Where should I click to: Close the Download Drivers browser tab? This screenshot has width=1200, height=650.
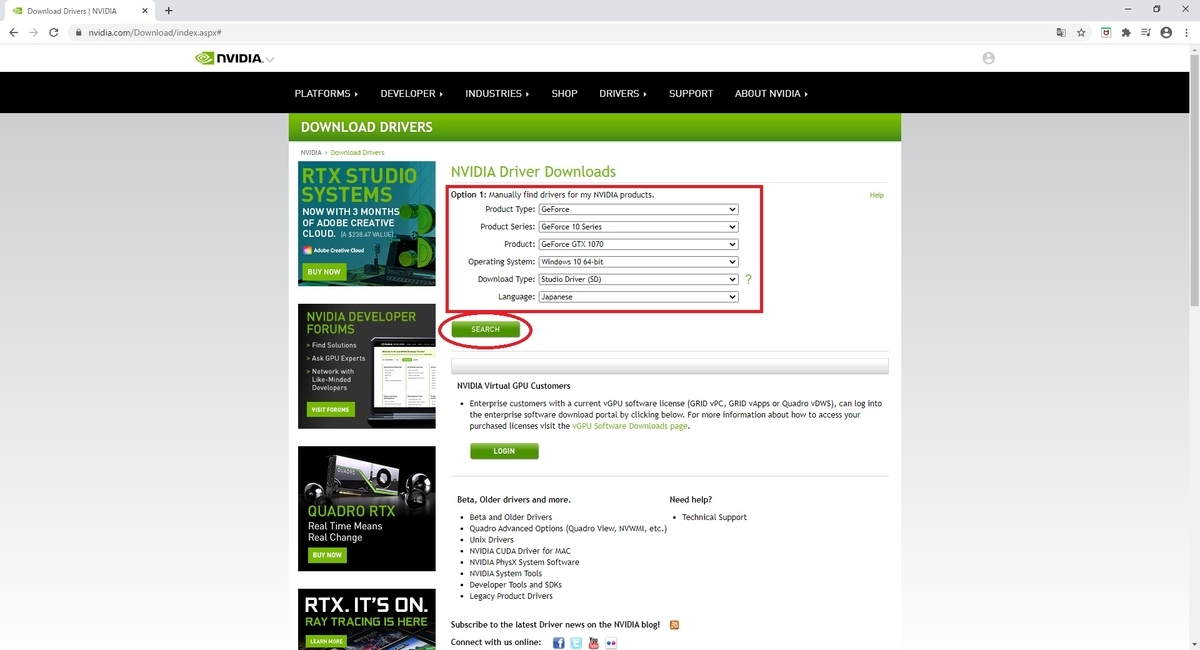[x=145, y=10]
